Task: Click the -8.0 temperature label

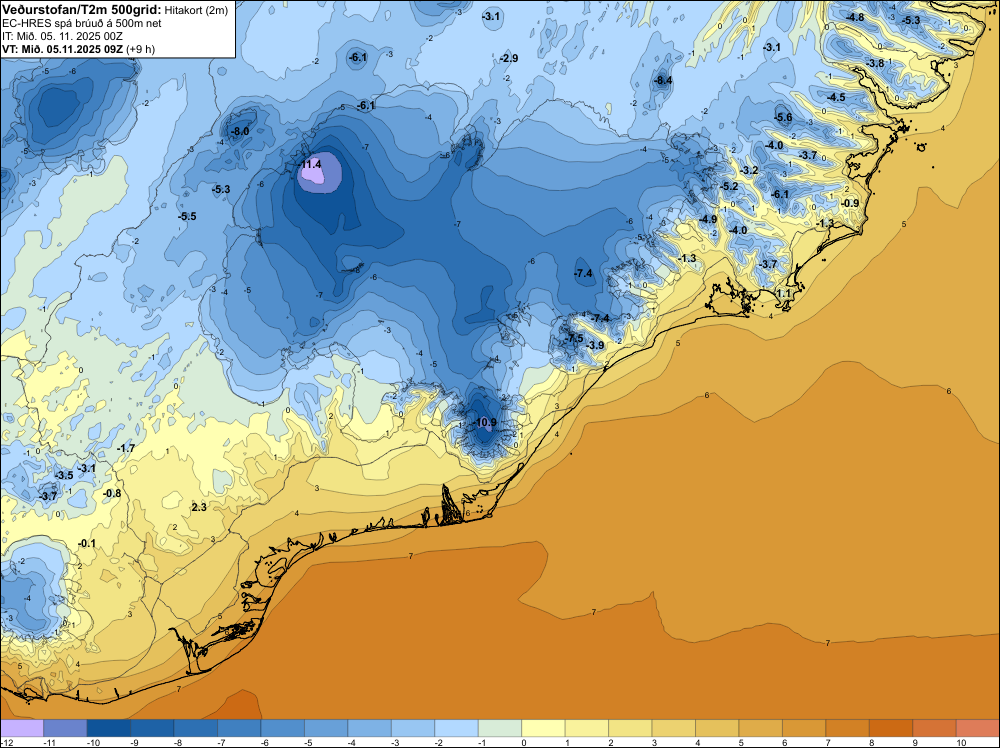Action: 239,131
